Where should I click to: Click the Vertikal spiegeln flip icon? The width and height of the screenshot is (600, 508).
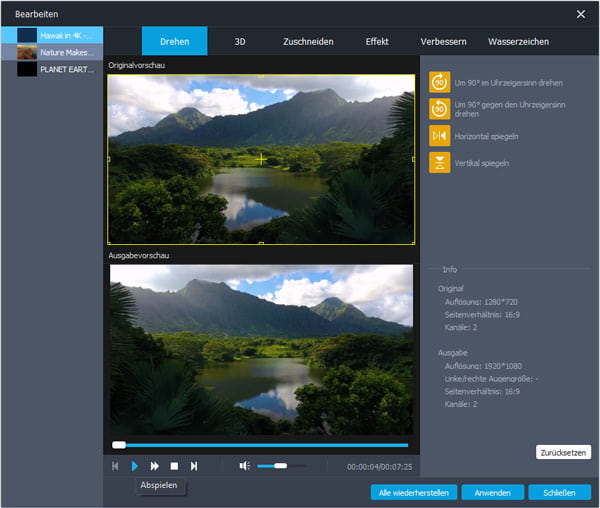coord(439,162)
